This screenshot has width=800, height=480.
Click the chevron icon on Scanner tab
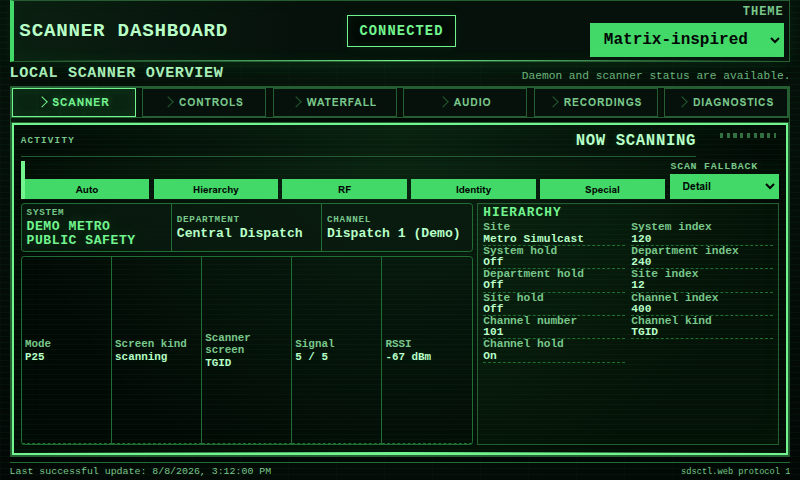coord(44,102)
